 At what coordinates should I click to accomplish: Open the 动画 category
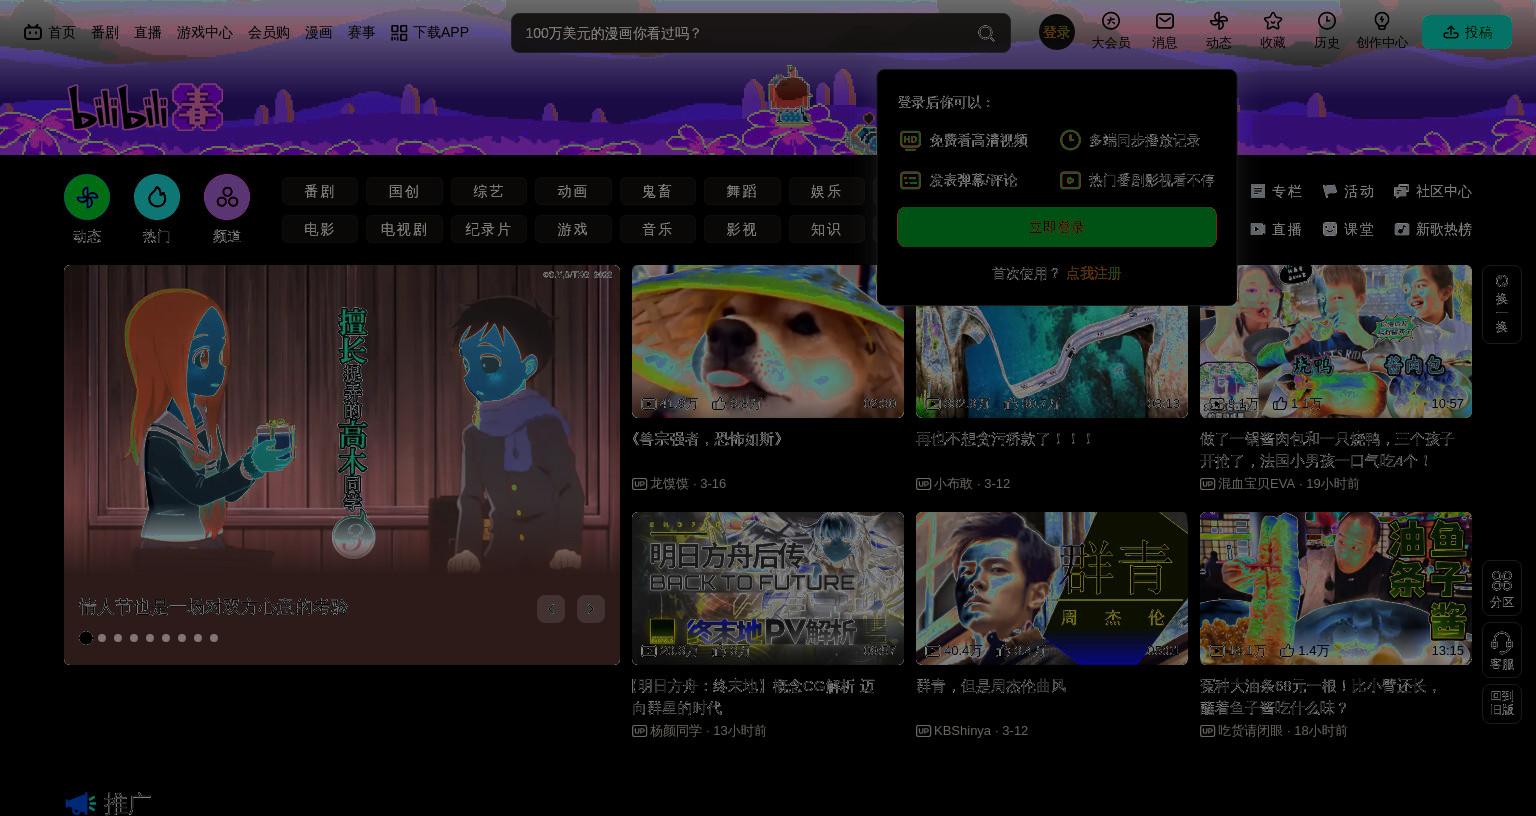pos(572,191)
